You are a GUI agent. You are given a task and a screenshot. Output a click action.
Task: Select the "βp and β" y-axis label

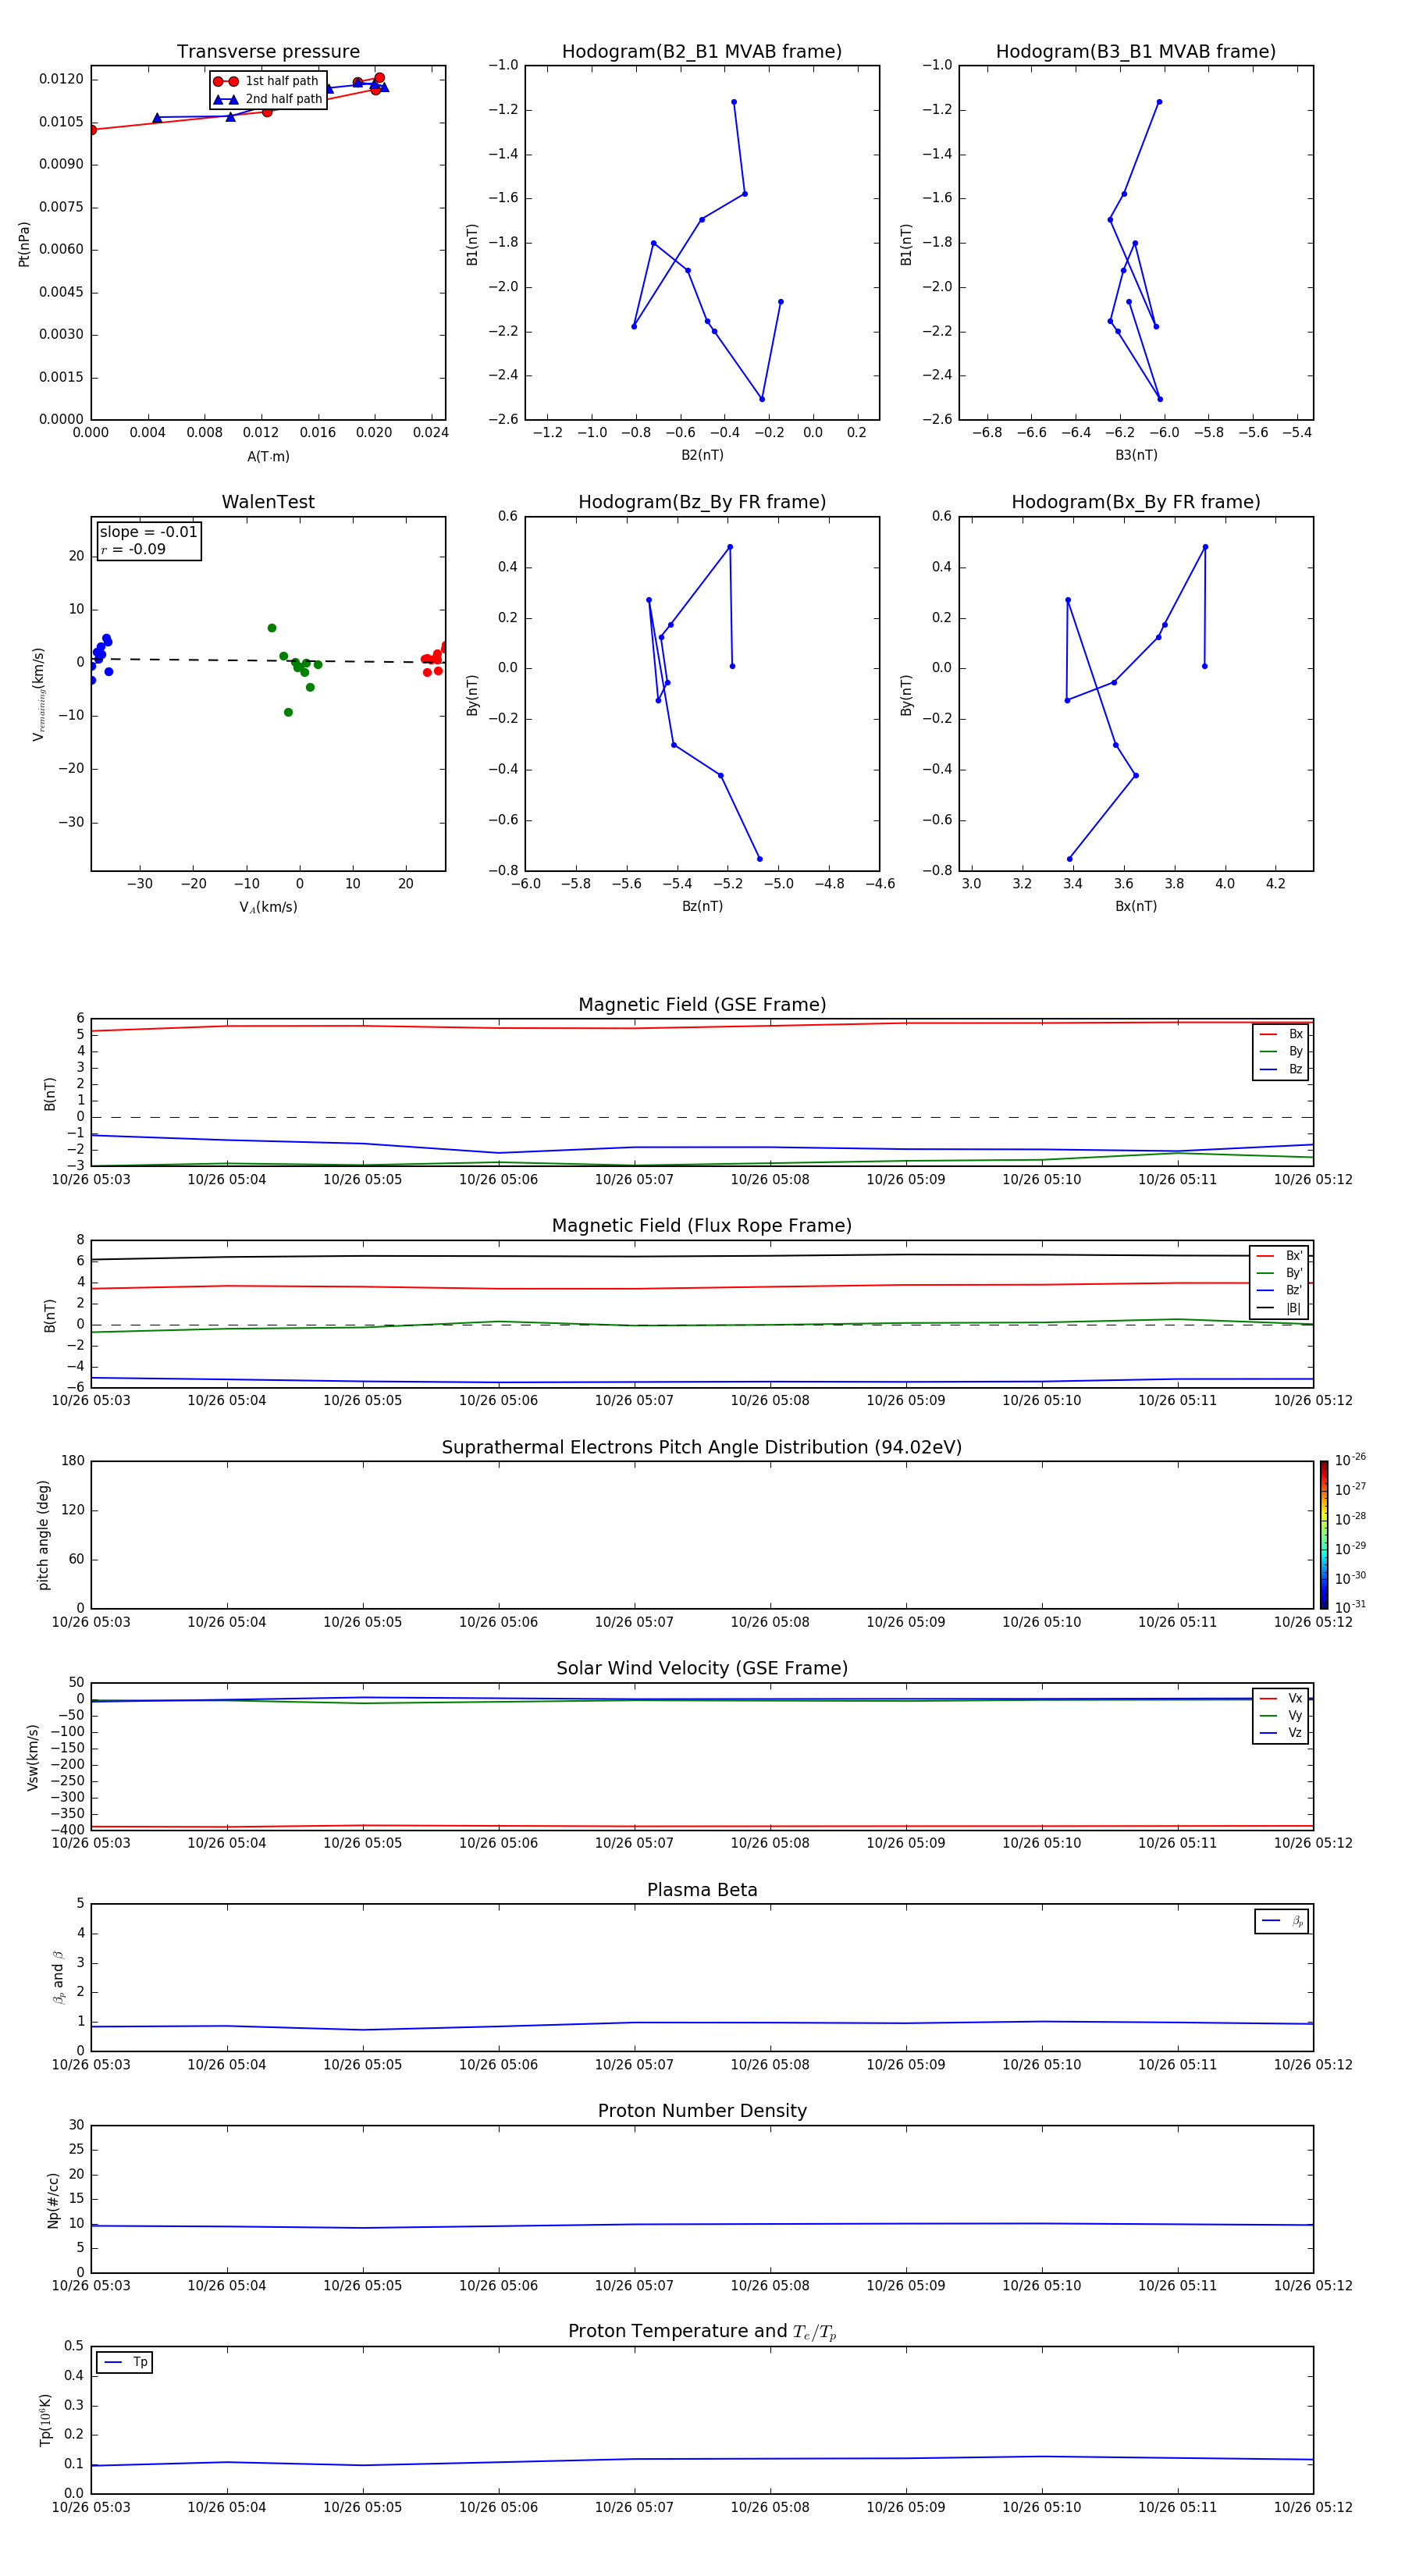click(59, 1977)
